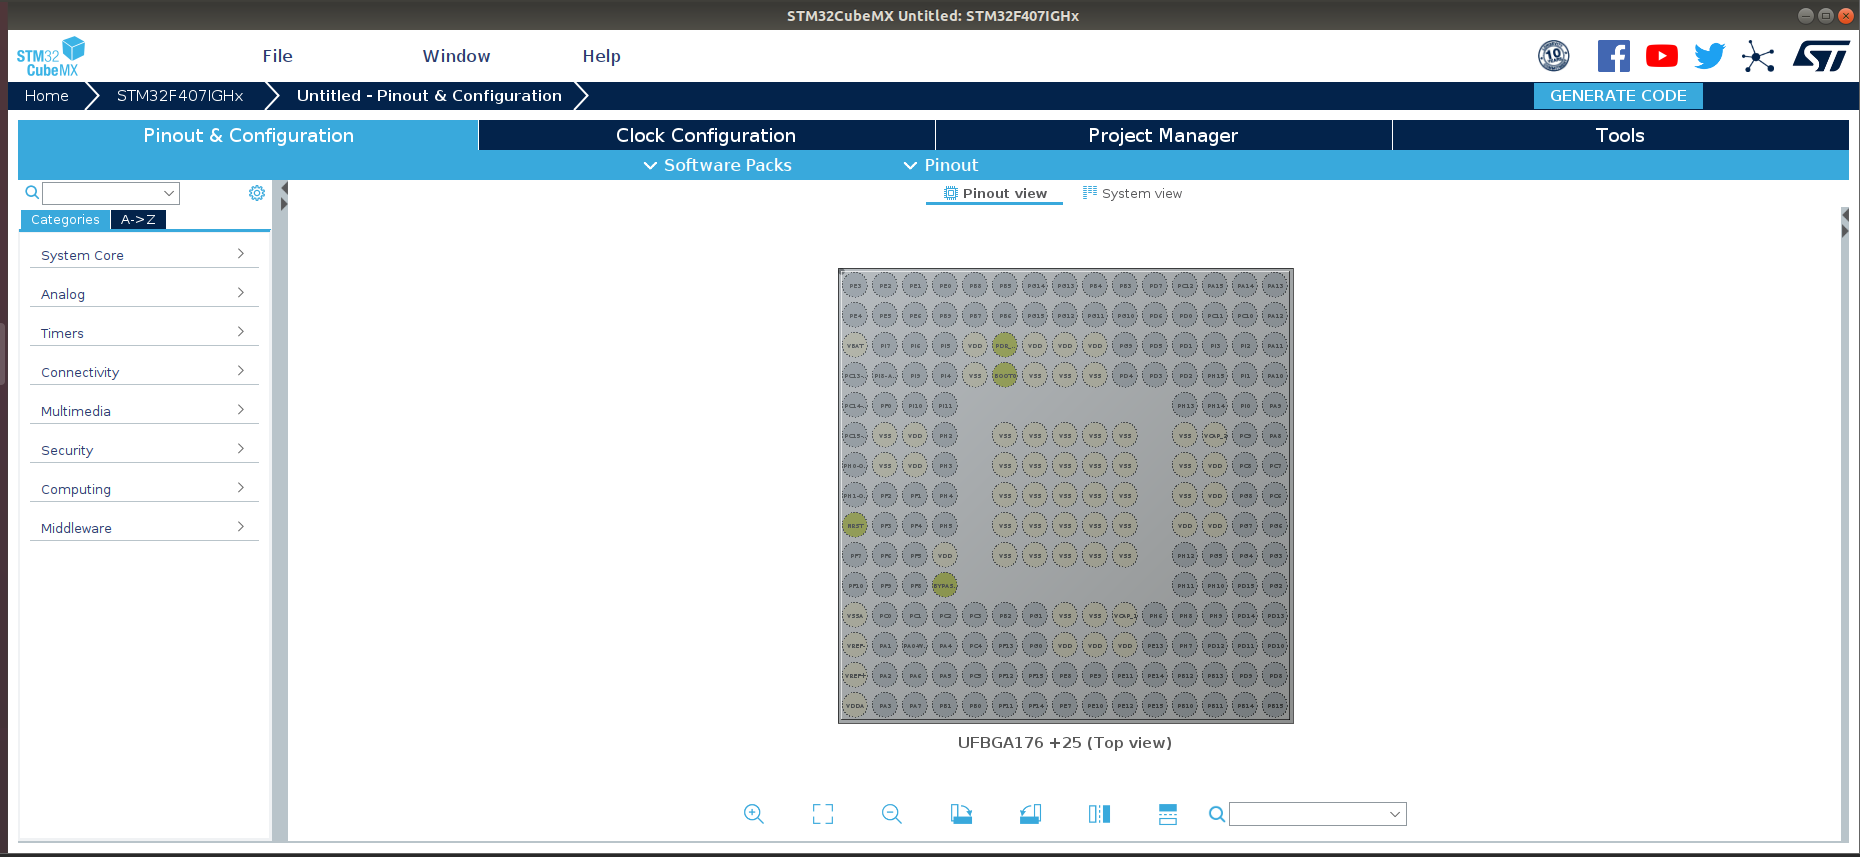Open the Software Packs dropdown
The height and width of the screenshot is (857, 1860).
click(x=718, y=165)
